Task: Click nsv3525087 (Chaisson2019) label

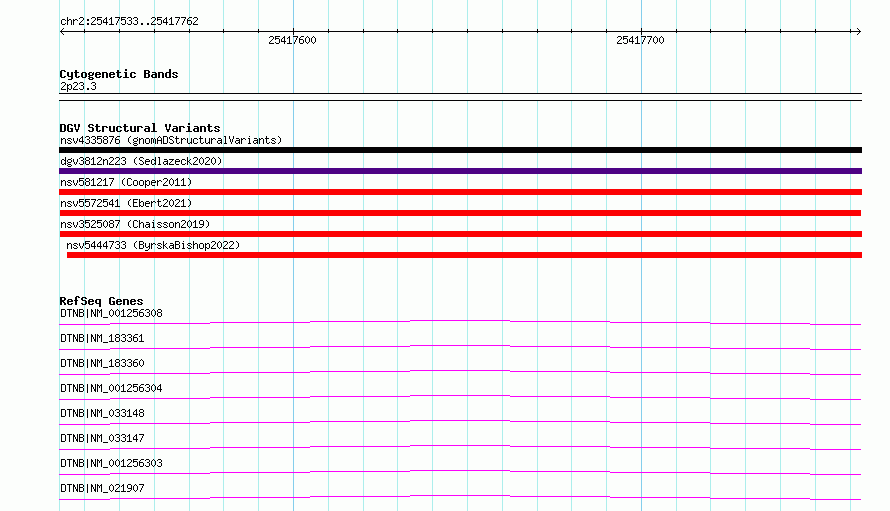Action: 135,224
